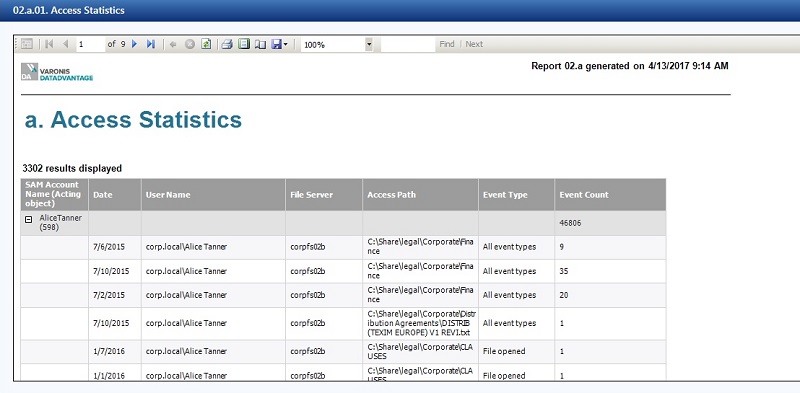800x393 pixels.
Task: Click the report generated timestamp text
Action: (x=630, y=66)
